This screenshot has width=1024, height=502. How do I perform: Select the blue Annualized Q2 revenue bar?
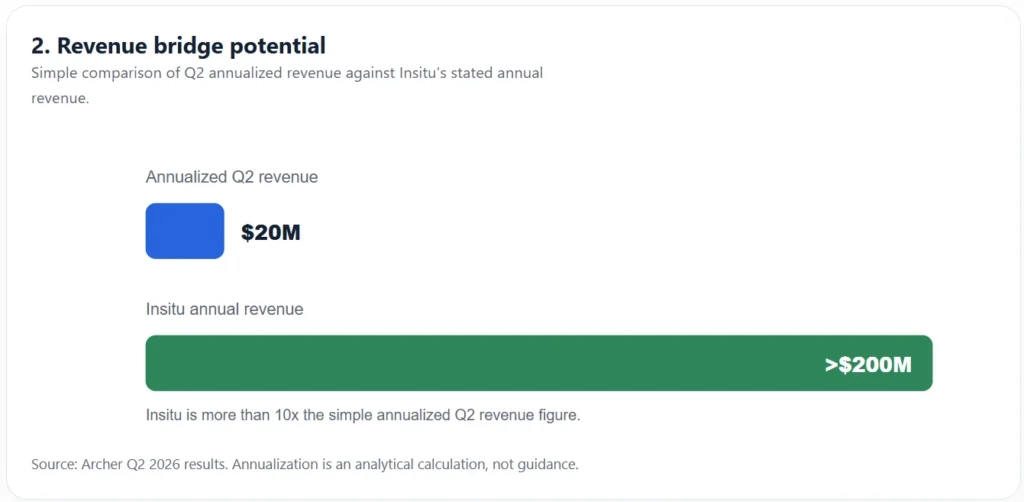pyautogui.click(x=185, y=231)
